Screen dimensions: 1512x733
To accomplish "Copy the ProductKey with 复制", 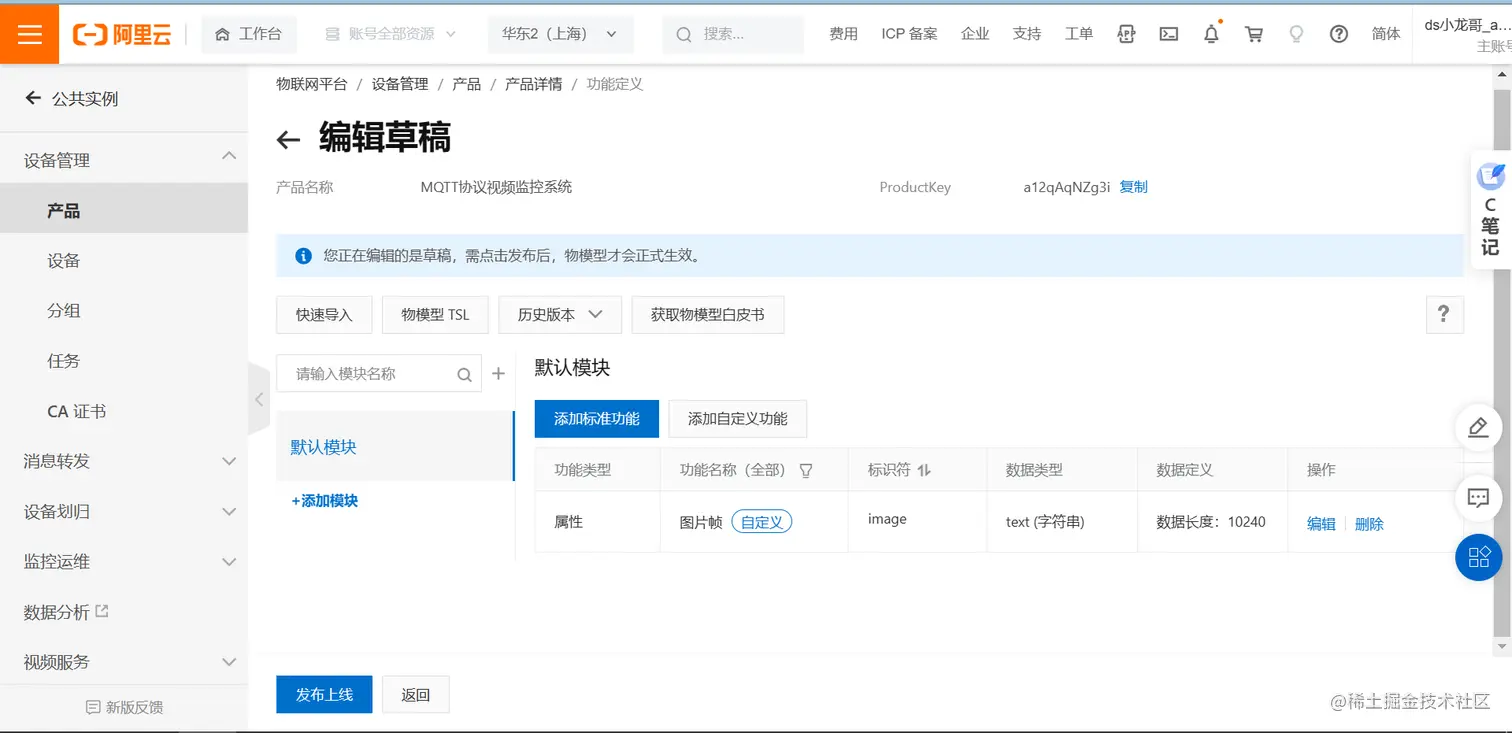I will [x=1133, y=187].
